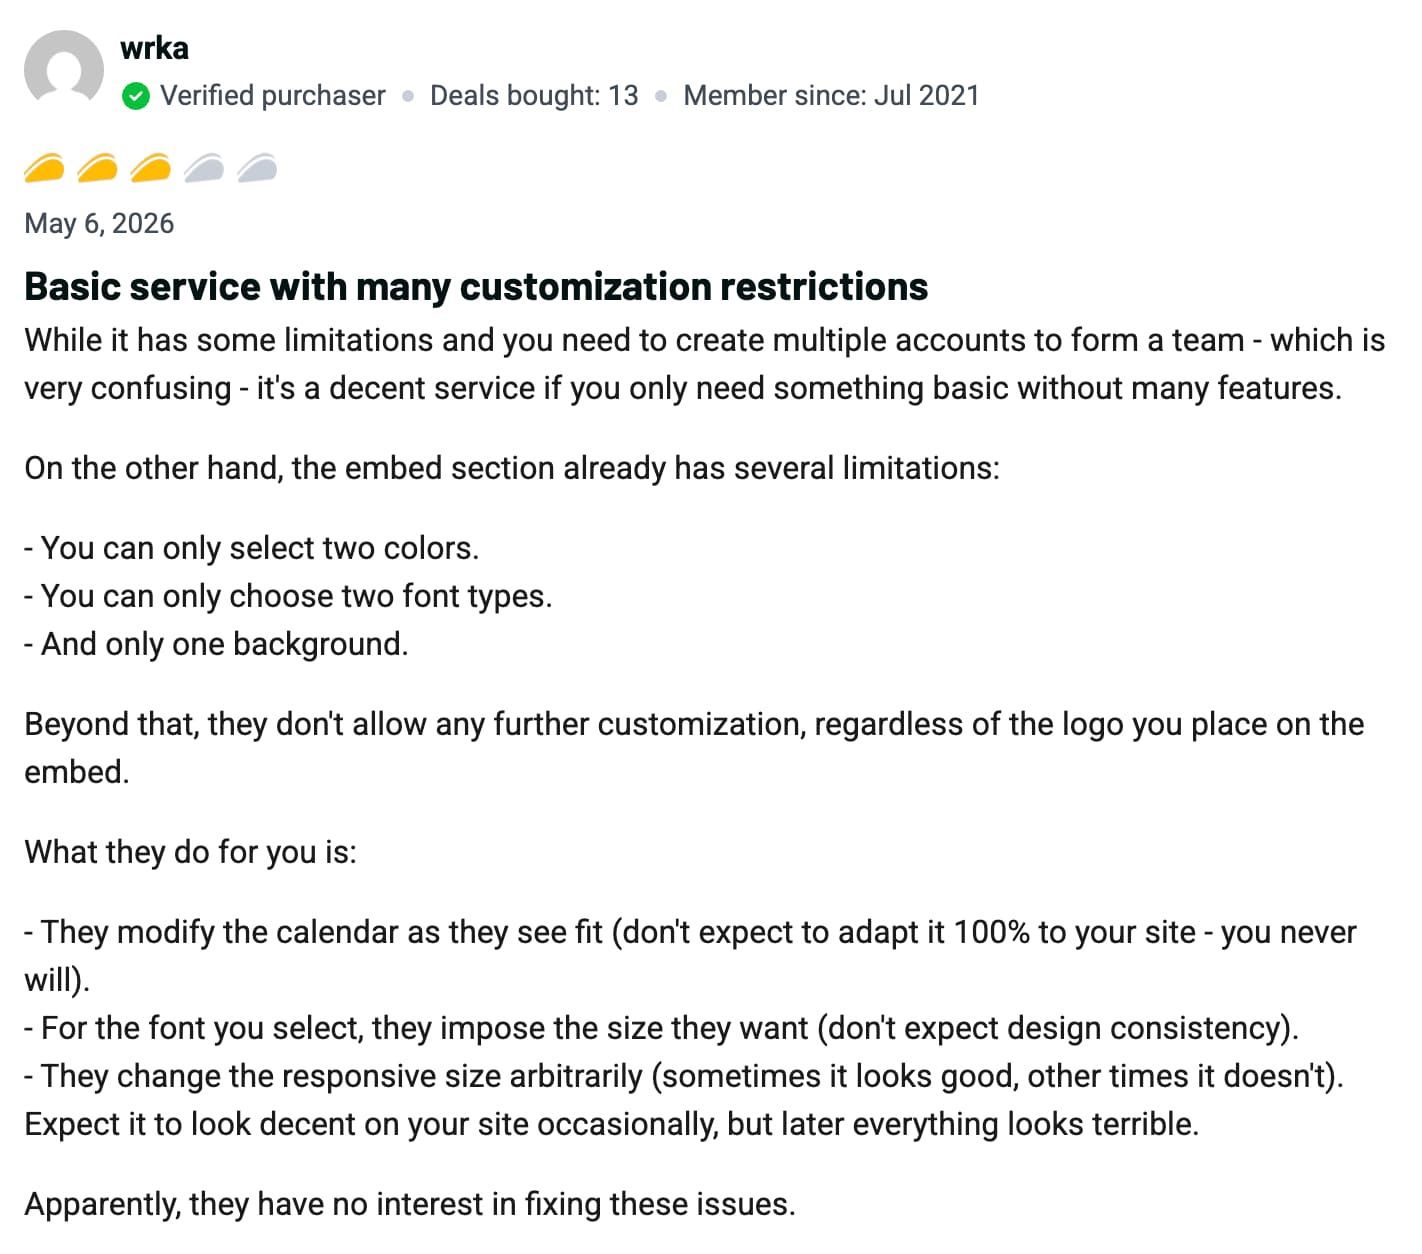Click the line 'You can only choose two font types'
1422x1254 pixels.
tap(288, 596)
